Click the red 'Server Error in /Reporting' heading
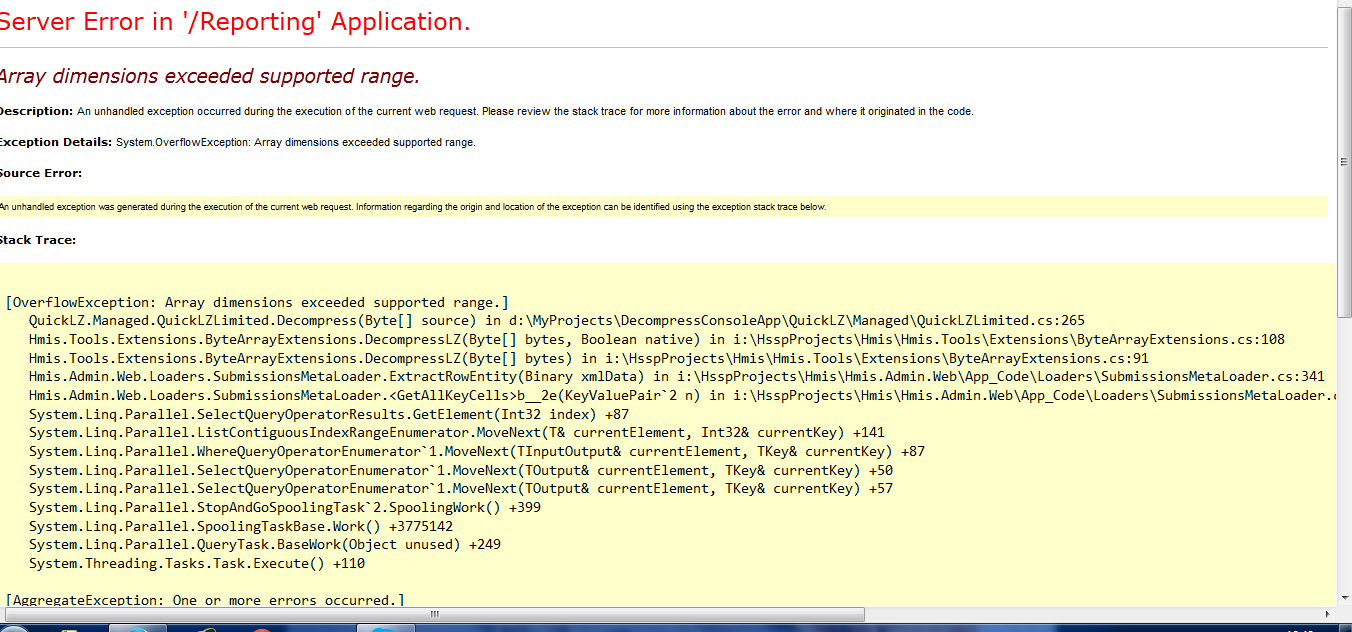Viewport: 1352px width, 632px height. (x=235, y=22)
